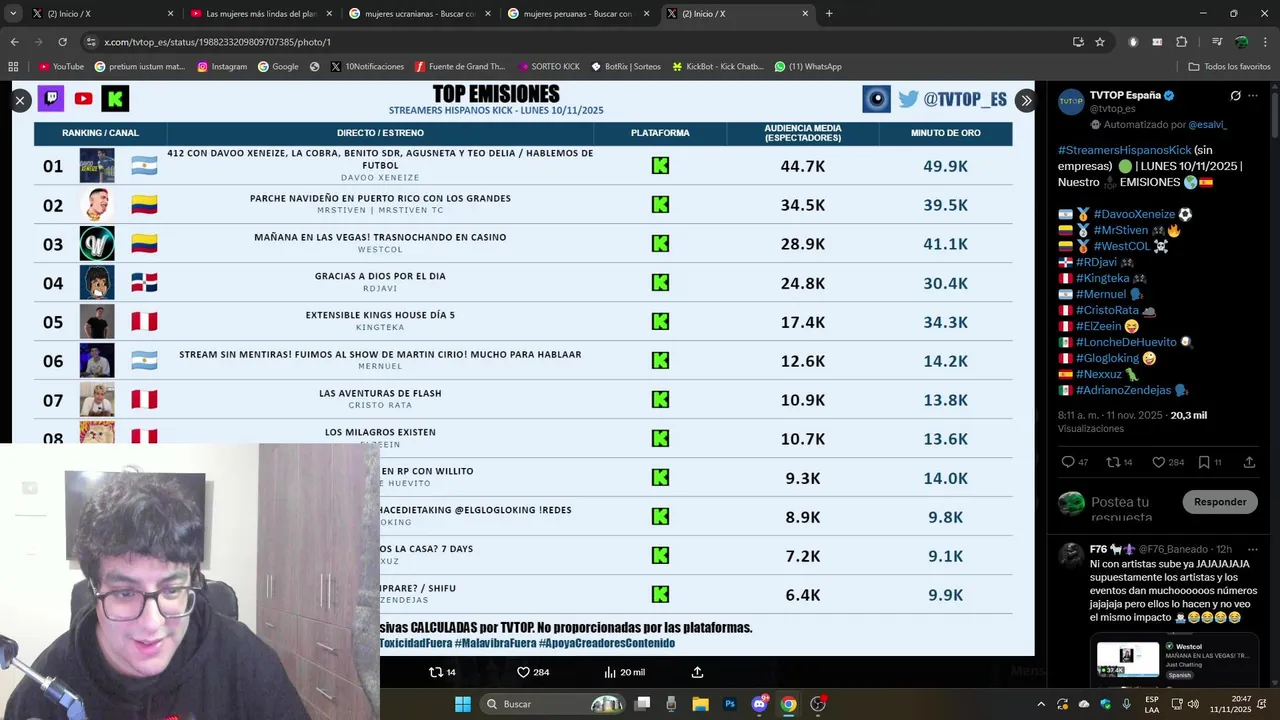Open the @esalvi_ mention link
The height and width of the screenshot is (720, 1280).
pyautogui.click(x=1207, y=125)
